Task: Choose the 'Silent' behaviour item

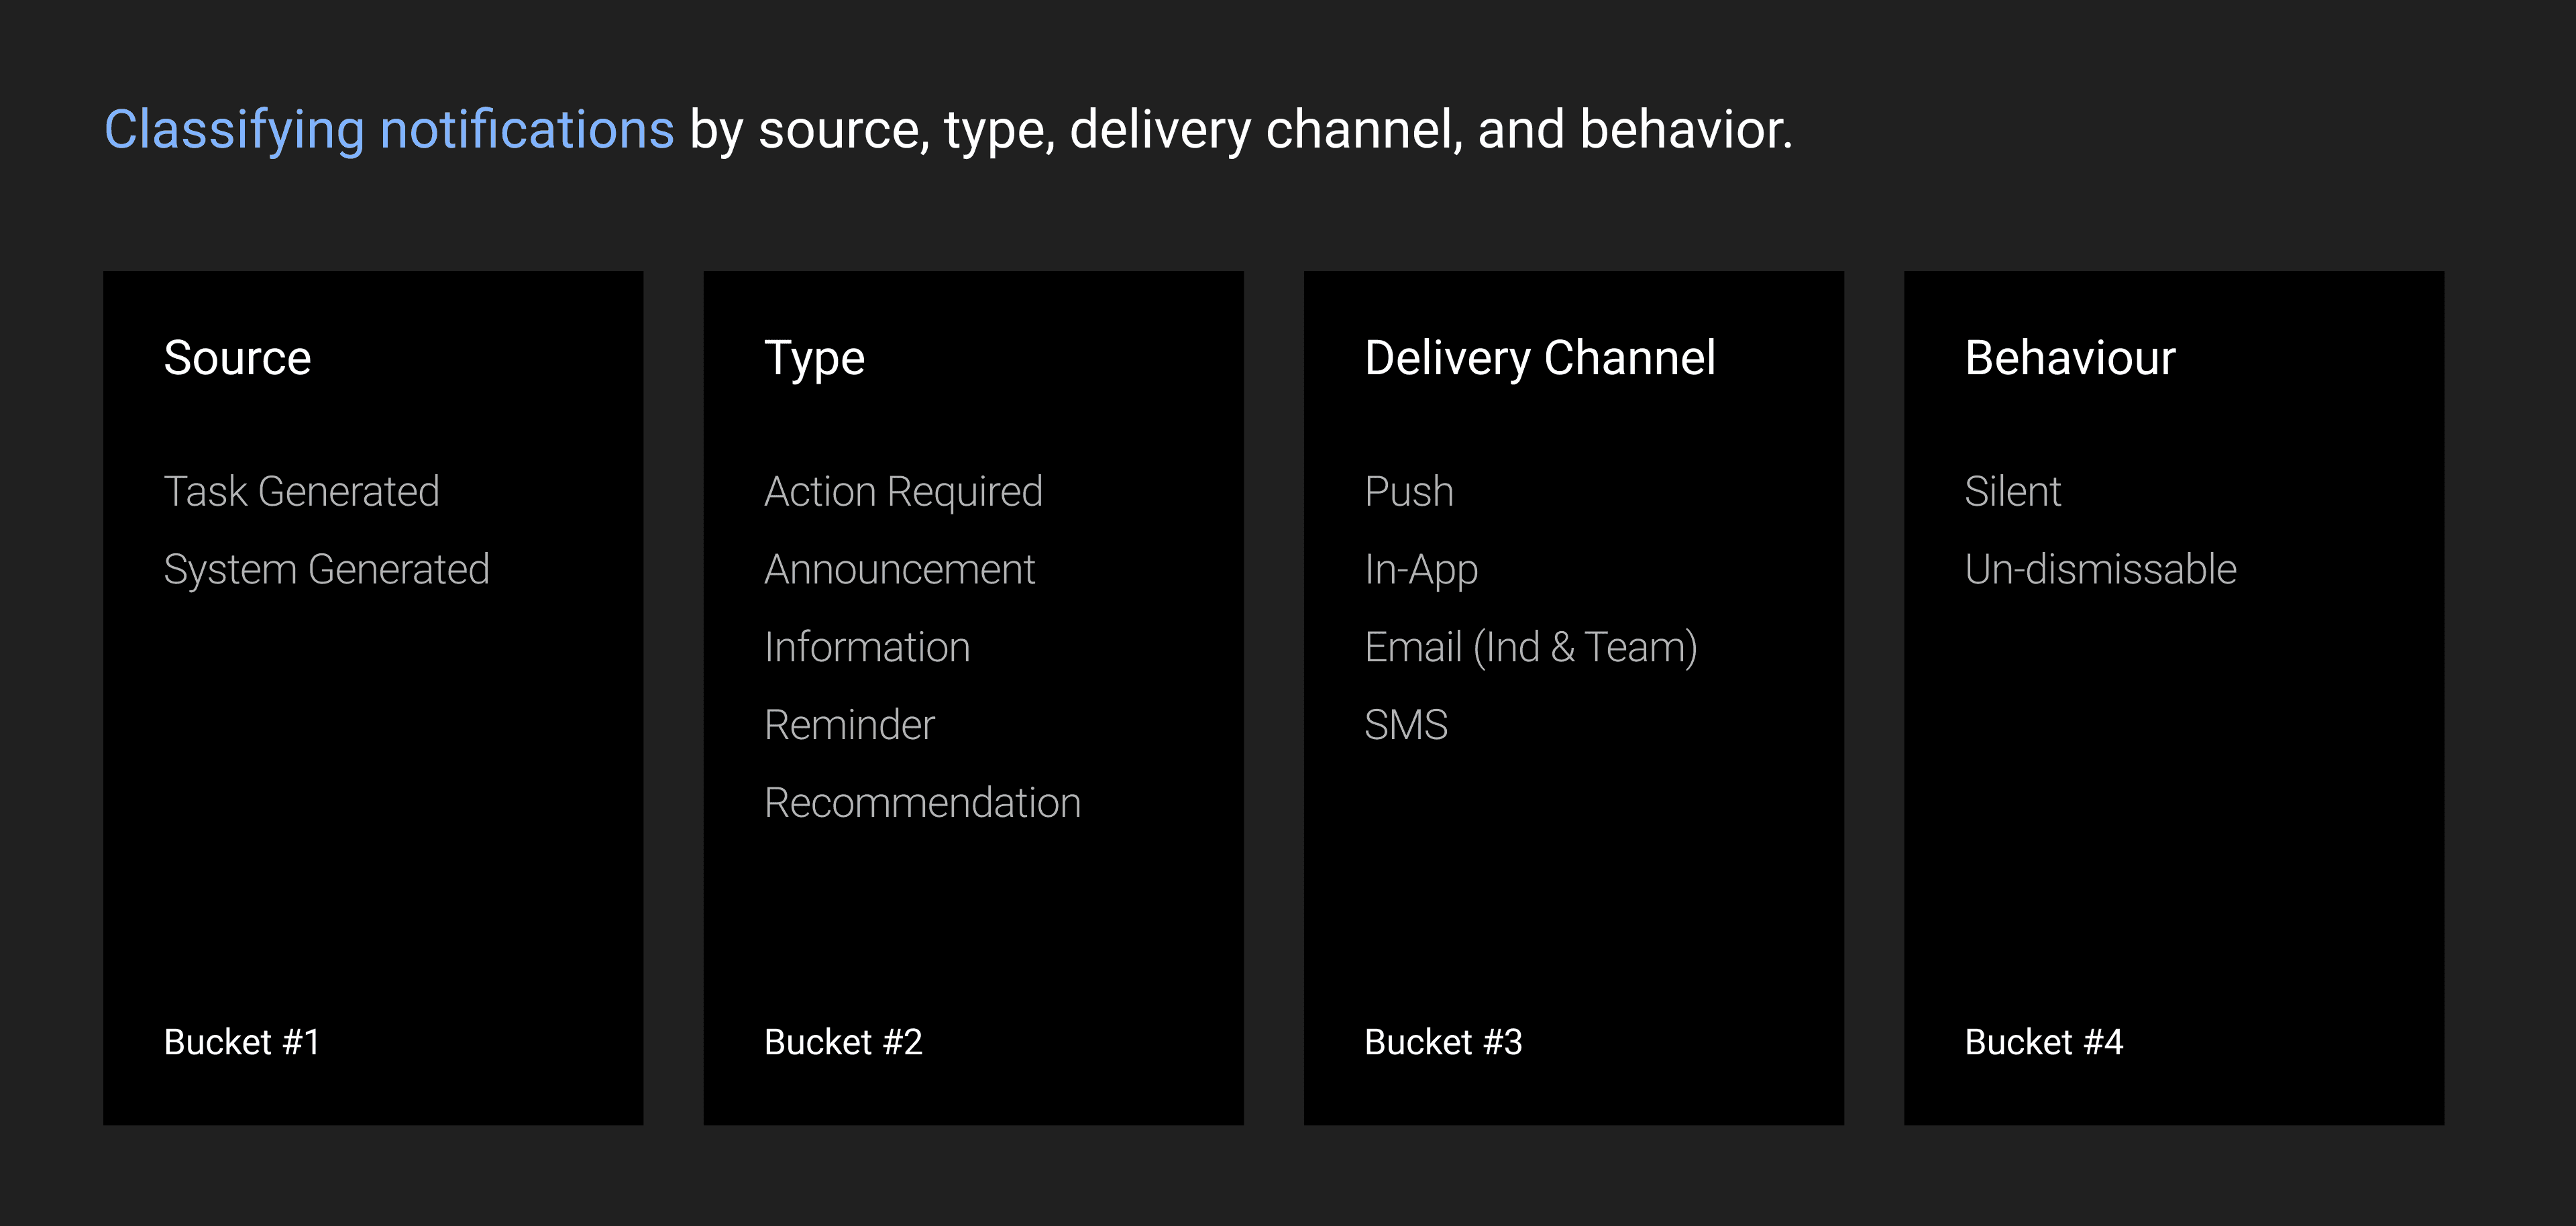Action: 2012,491
